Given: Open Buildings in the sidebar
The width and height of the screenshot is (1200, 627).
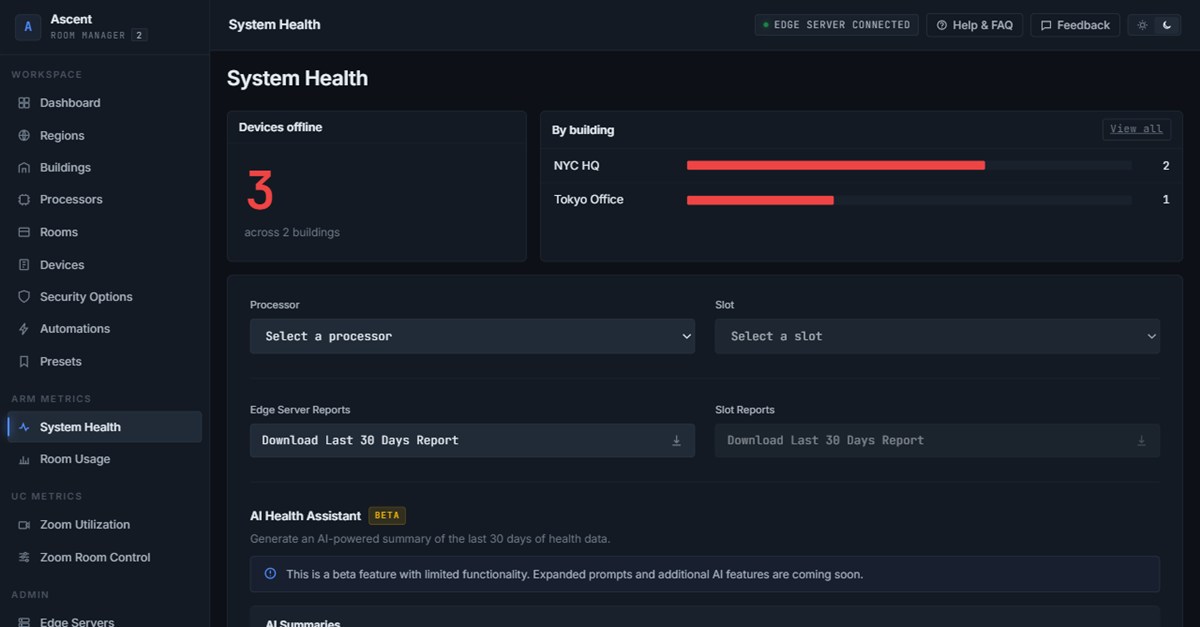Looking at the screenshot, I should pyautogui.click(x=104, y=168).
